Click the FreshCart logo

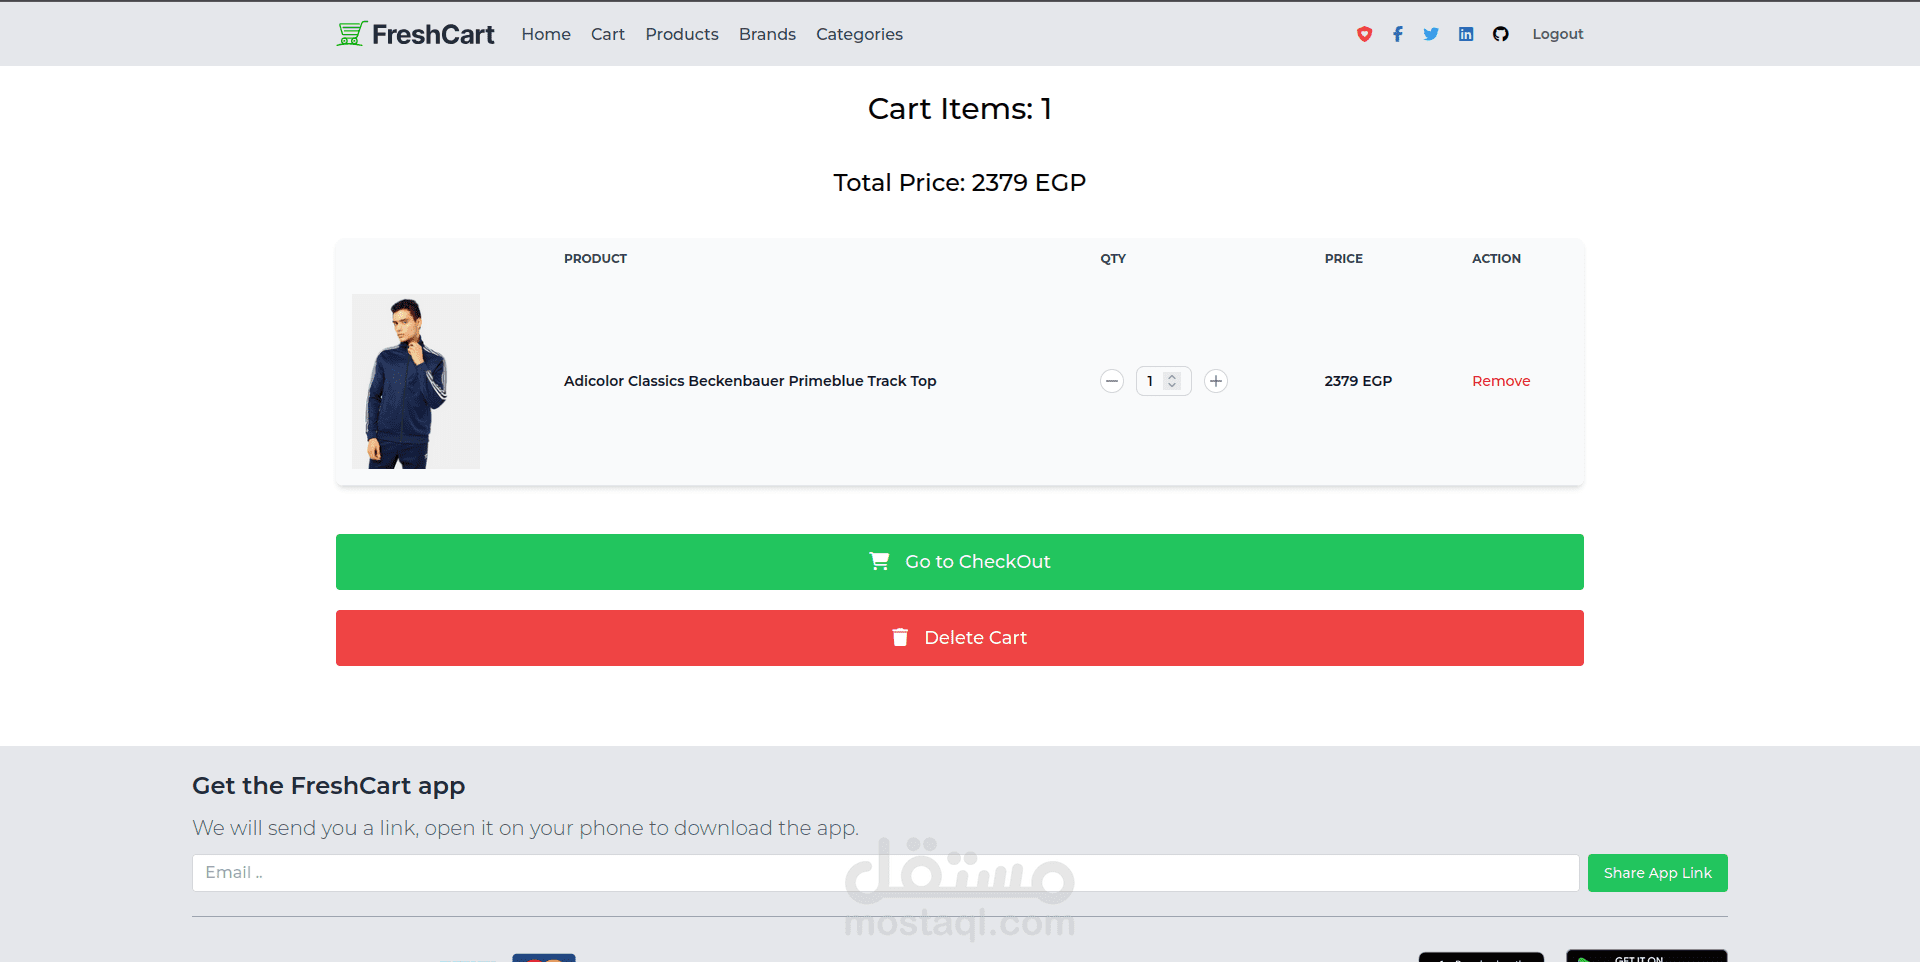(415, 34)
